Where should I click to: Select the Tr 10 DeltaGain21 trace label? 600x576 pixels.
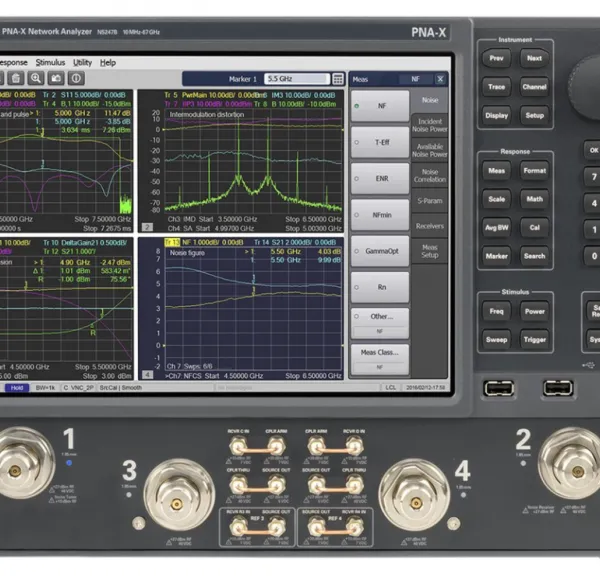85,243
